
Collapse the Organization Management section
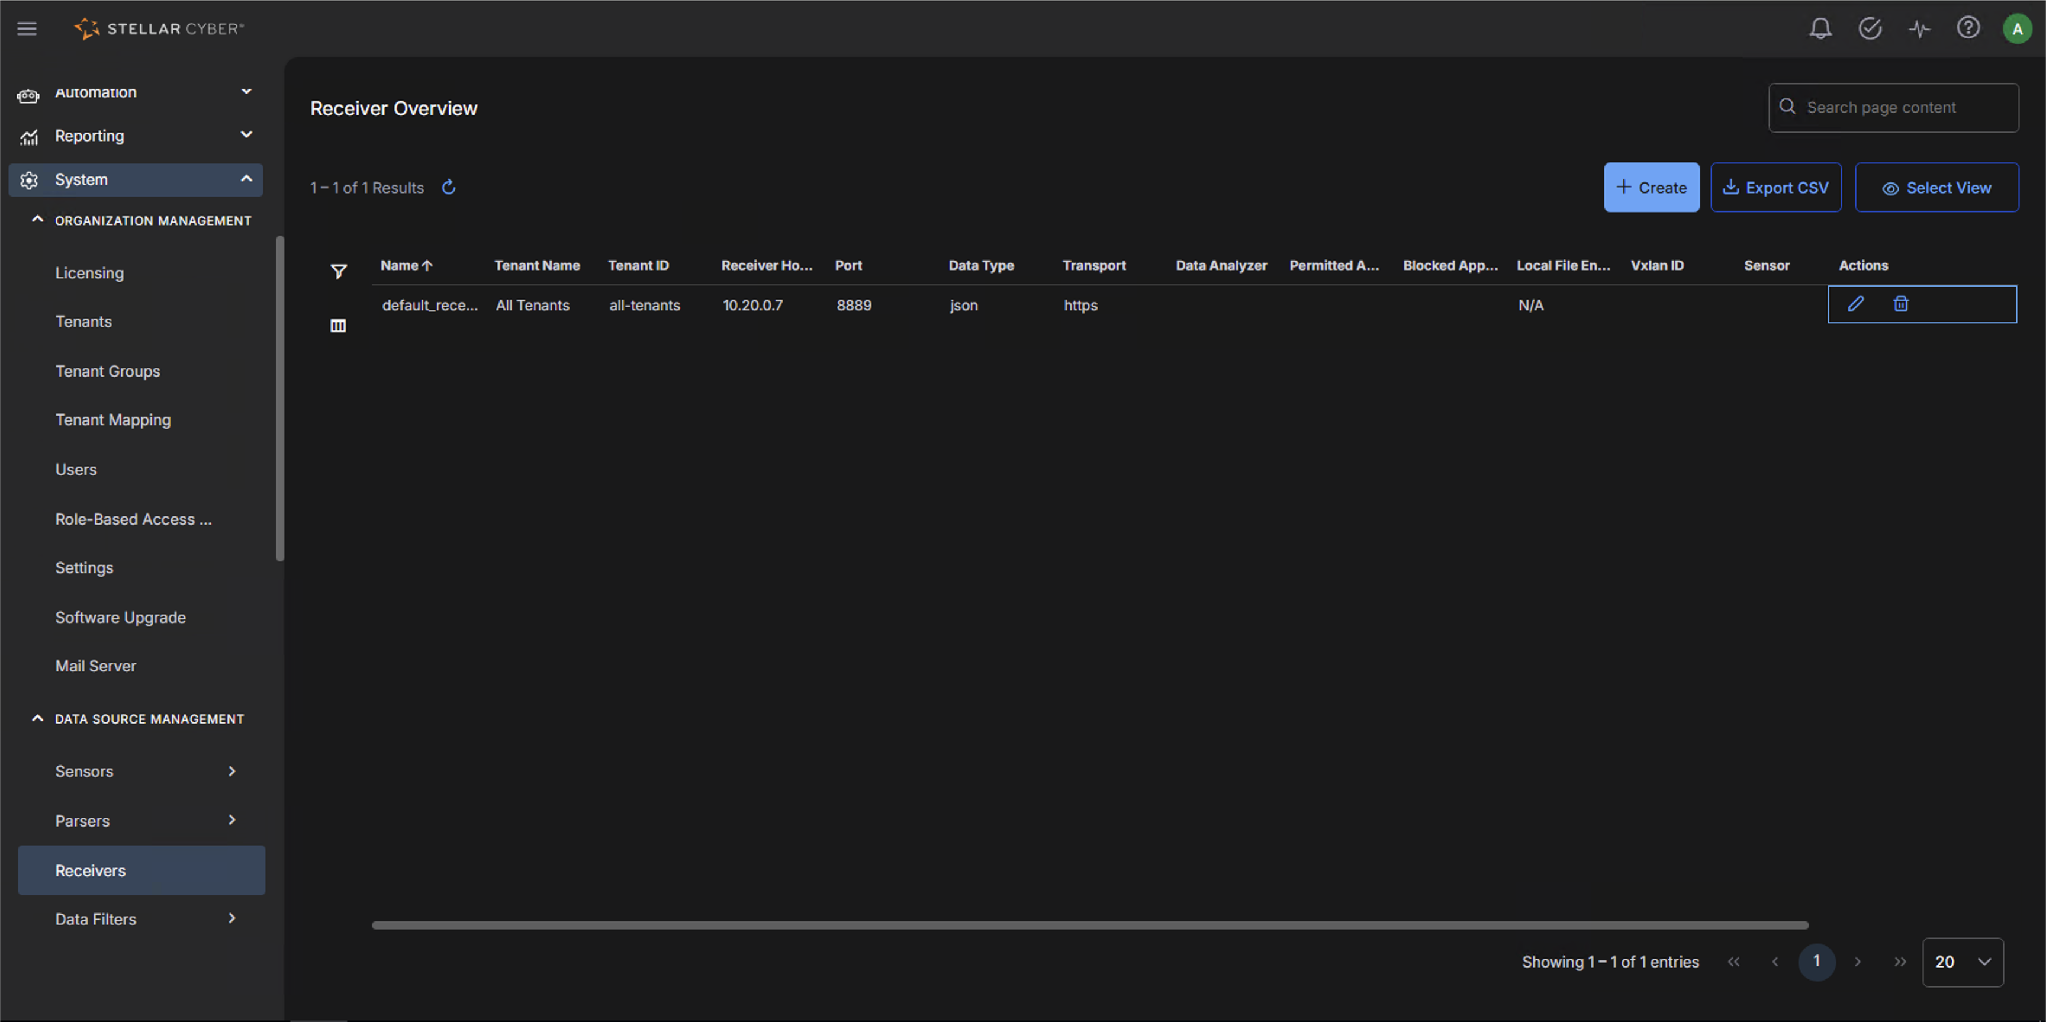(37, 220)
